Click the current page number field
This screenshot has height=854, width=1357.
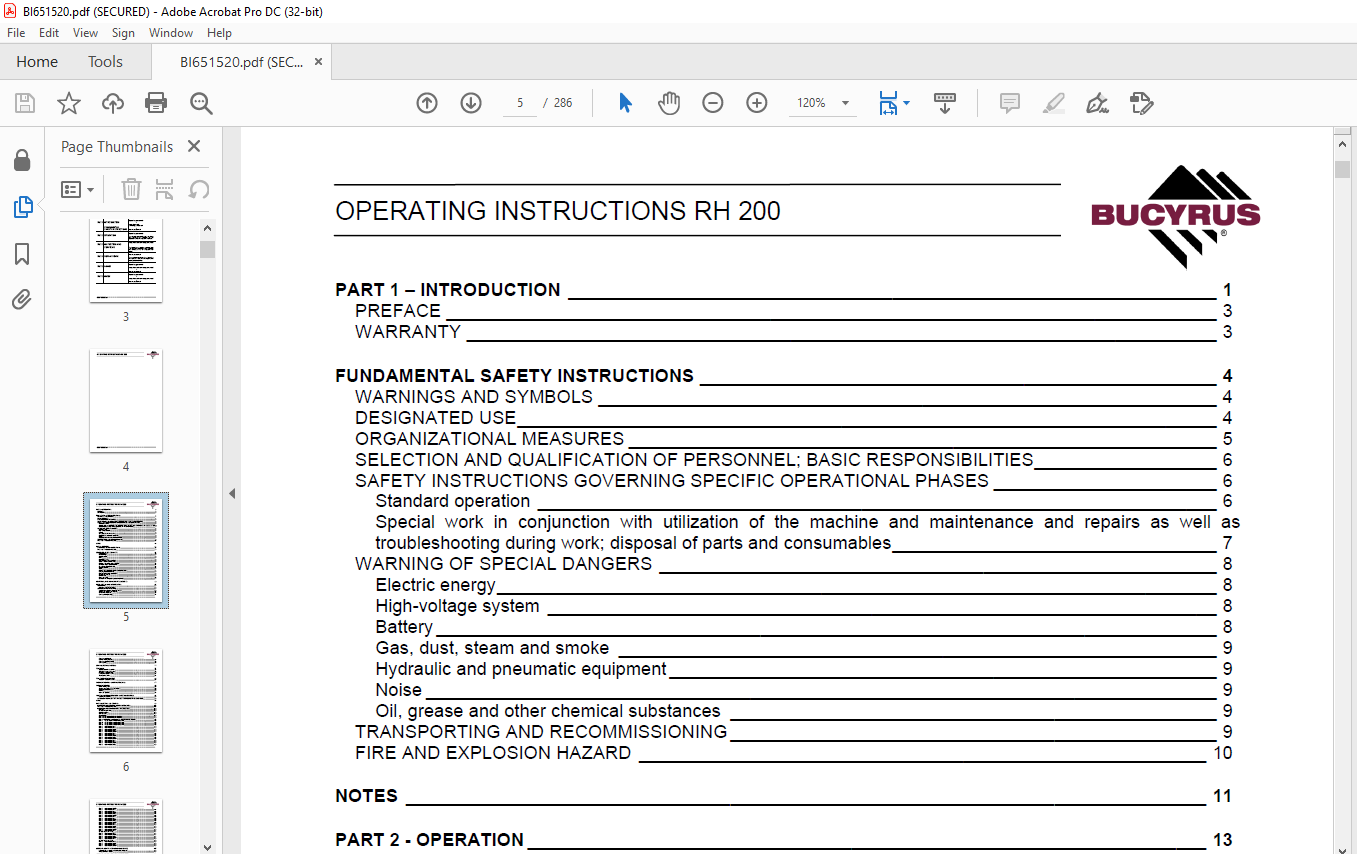(x=520, y=103)
